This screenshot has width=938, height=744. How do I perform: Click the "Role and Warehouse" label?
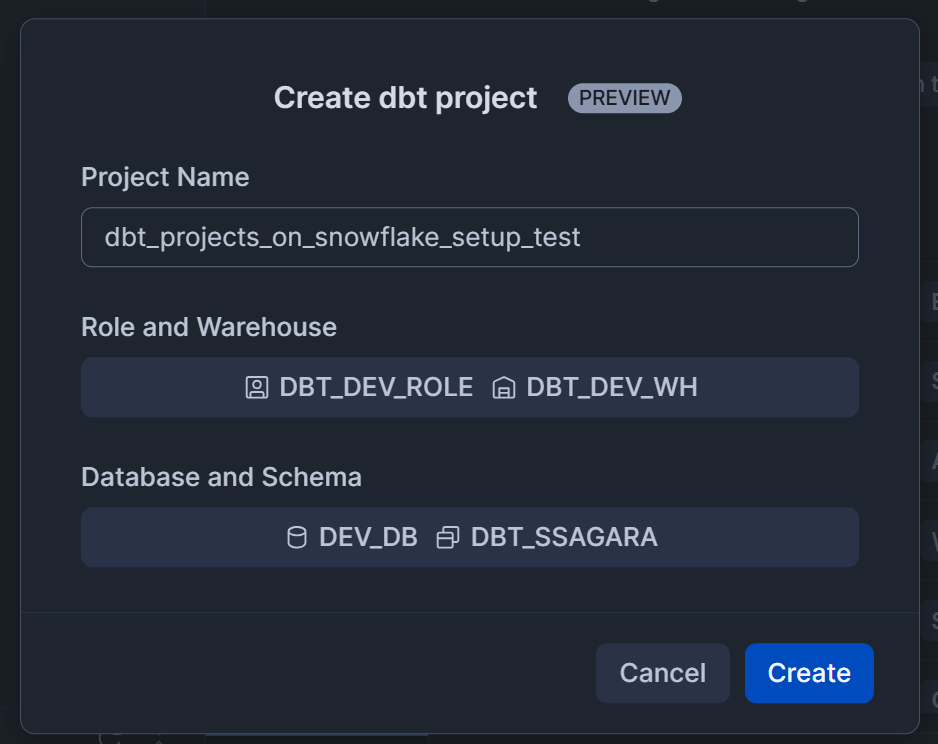click(x=209, y=327)
